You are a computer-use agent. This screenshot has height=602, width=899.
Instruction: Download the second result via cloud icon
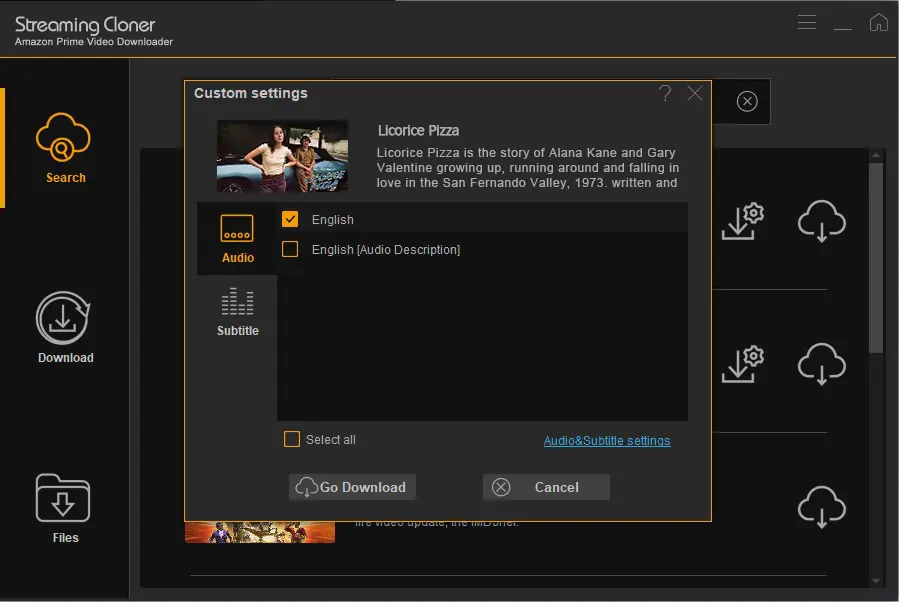pos(821,364)
